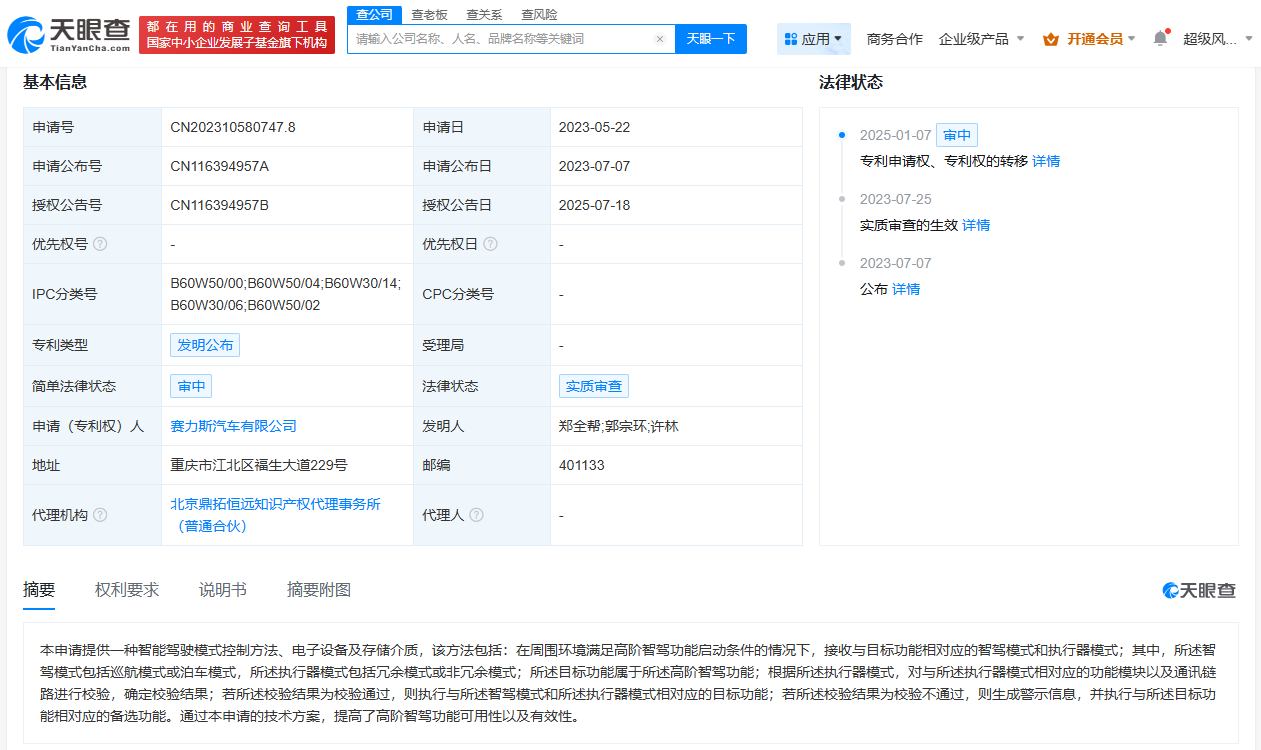
Task: Expand the 应用 dropdown menu
Action: (x=814, y=39)
